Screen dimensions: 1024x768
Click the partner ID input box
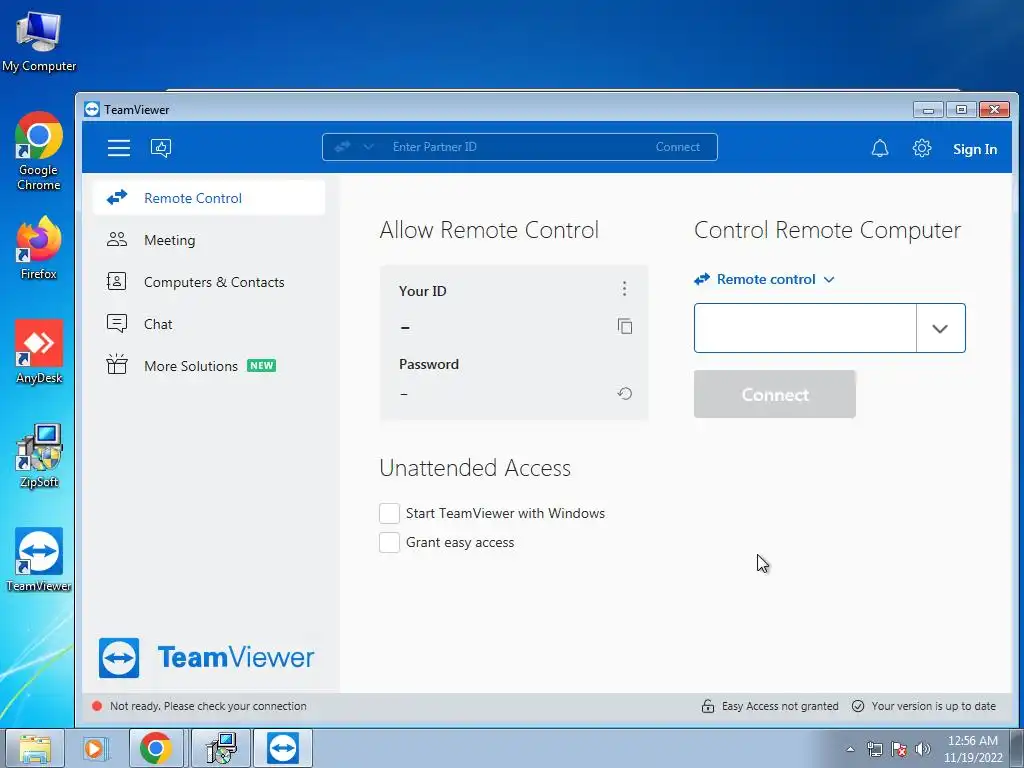[805, 328]
